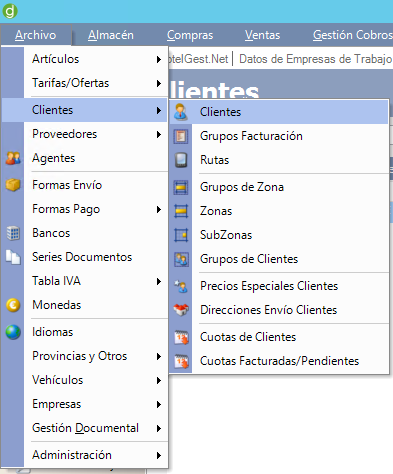
Task: Click Datos de Empresas de Trabajo tab
Action: click(315, 59)
